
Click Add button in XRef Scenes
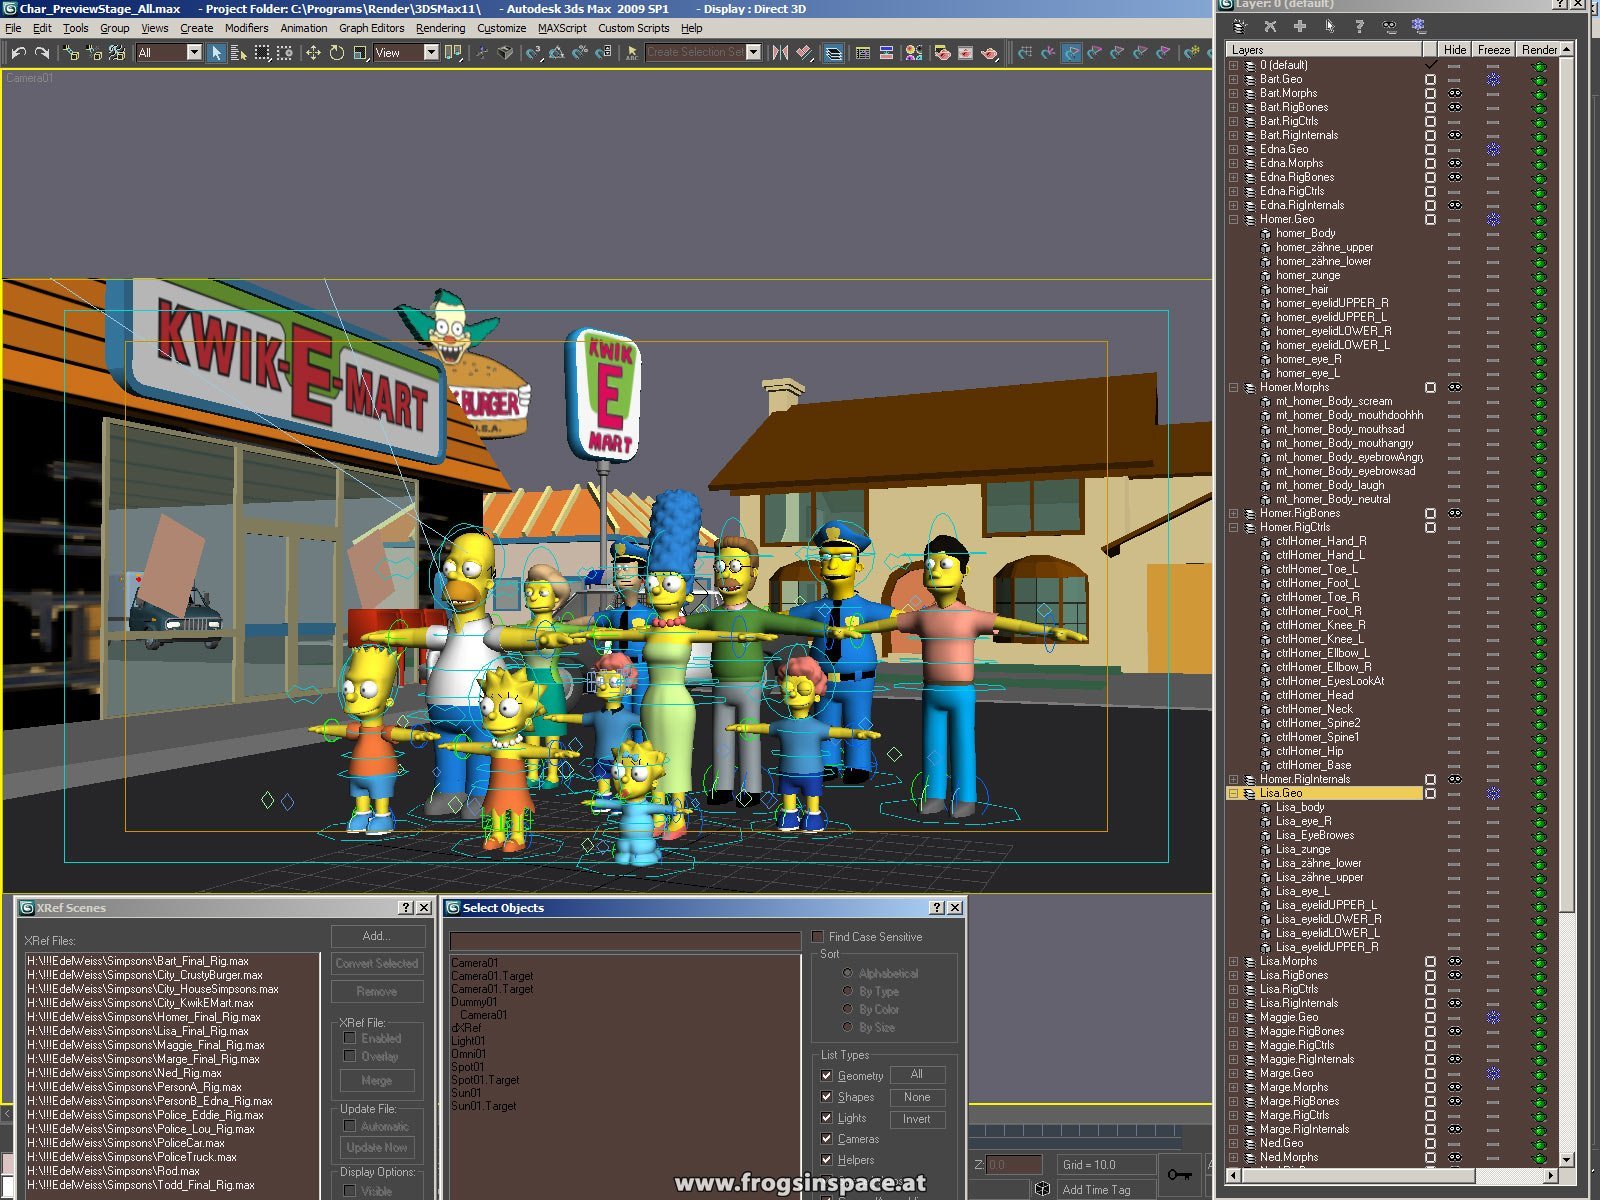(x=377, y=936)
